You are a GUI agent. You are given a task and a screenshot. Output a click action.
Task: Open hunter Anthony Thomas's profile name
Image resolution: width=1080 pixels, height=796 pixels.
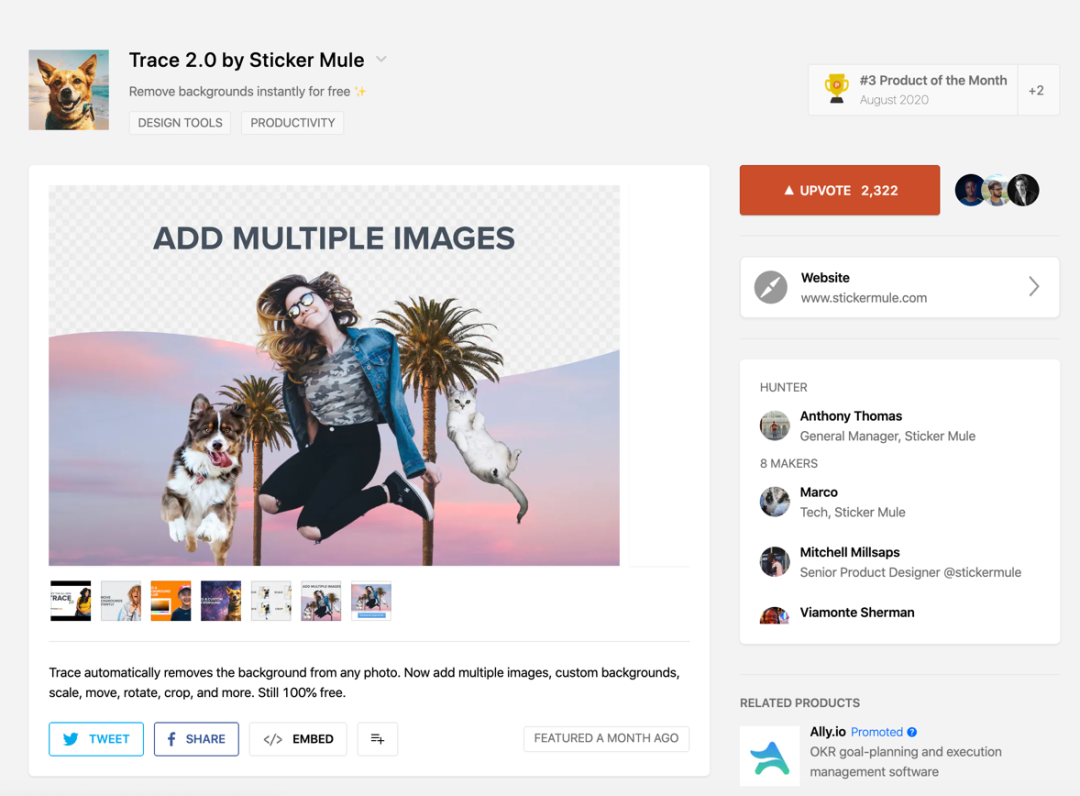pos(851,416)
